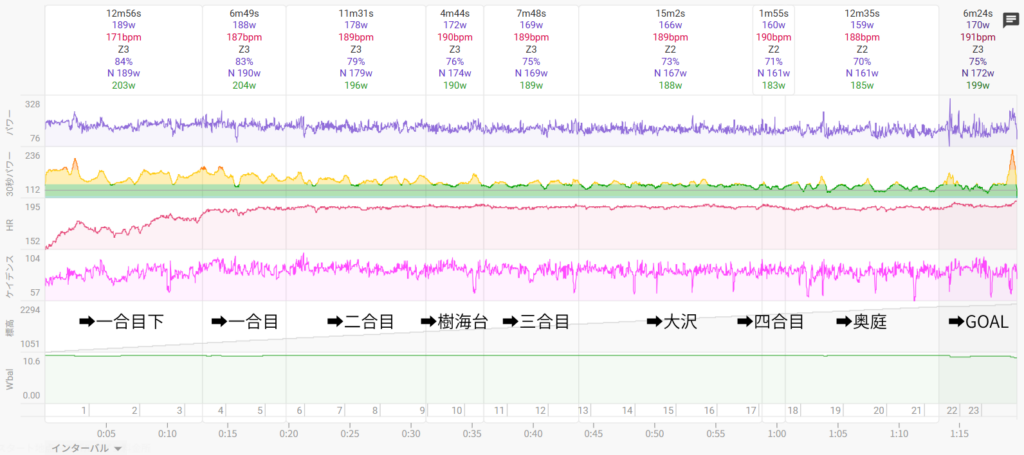Click the 11m31s segment duration header
The image size is (1024, 455).
[x=356, y=13]
